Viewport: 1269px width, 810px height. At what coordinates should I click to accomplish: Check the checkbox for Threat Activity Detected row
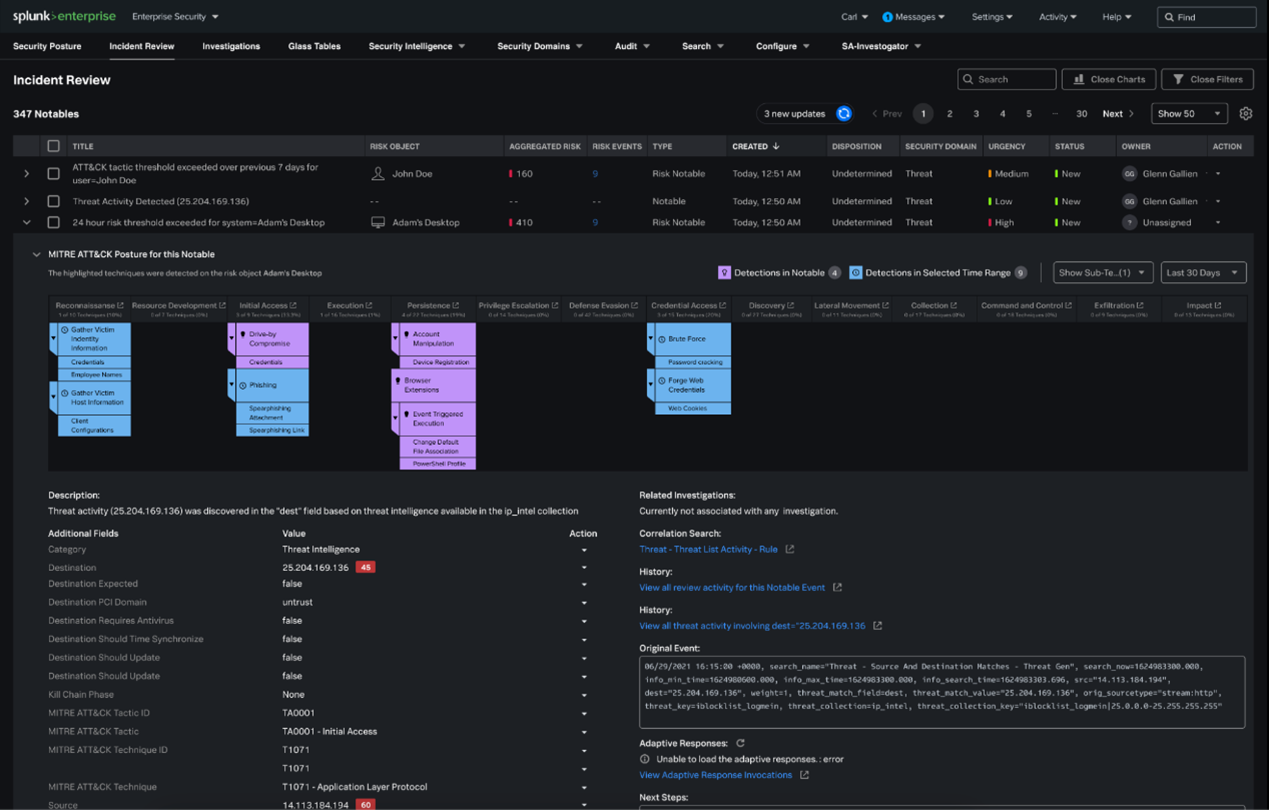tap(54, 200)
